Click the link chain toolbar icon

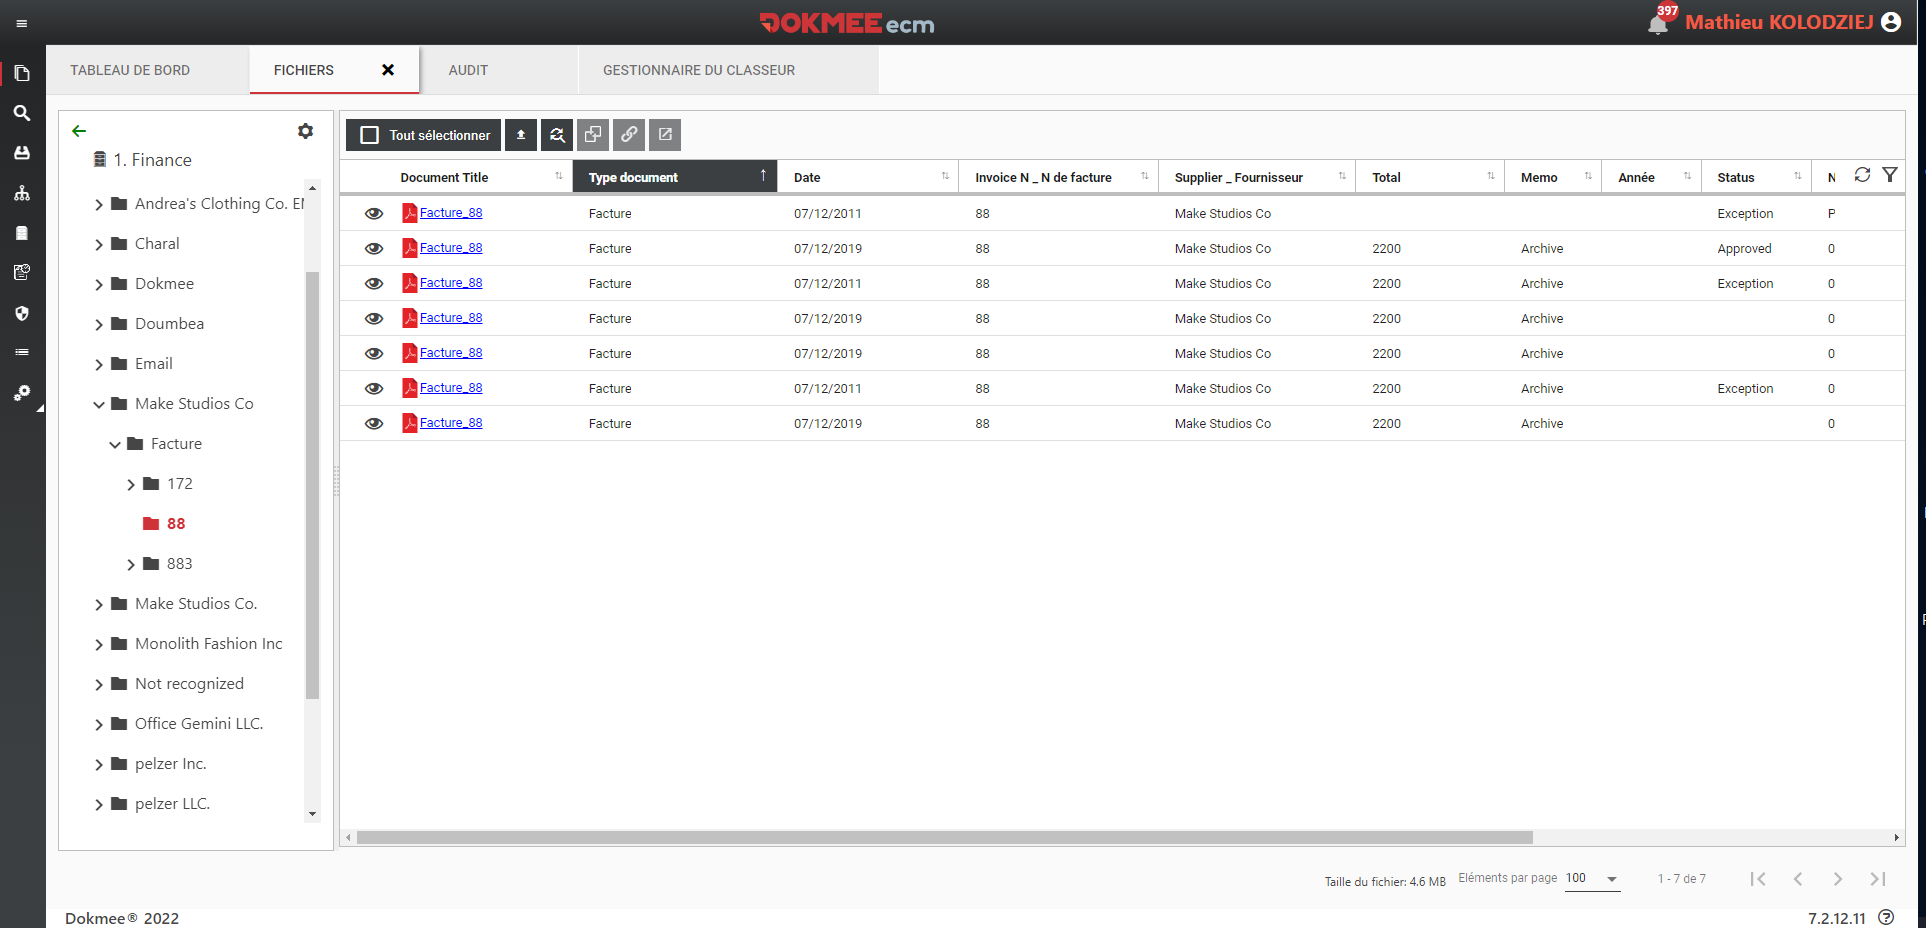[x=629, y=135]
